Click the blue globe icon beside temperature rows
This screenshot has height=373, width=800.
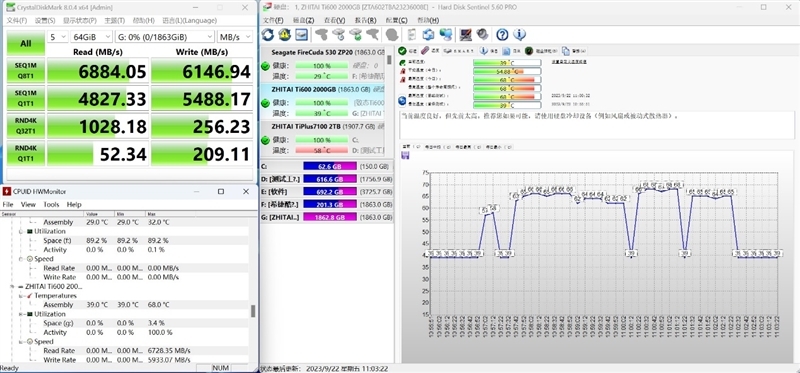402,101
